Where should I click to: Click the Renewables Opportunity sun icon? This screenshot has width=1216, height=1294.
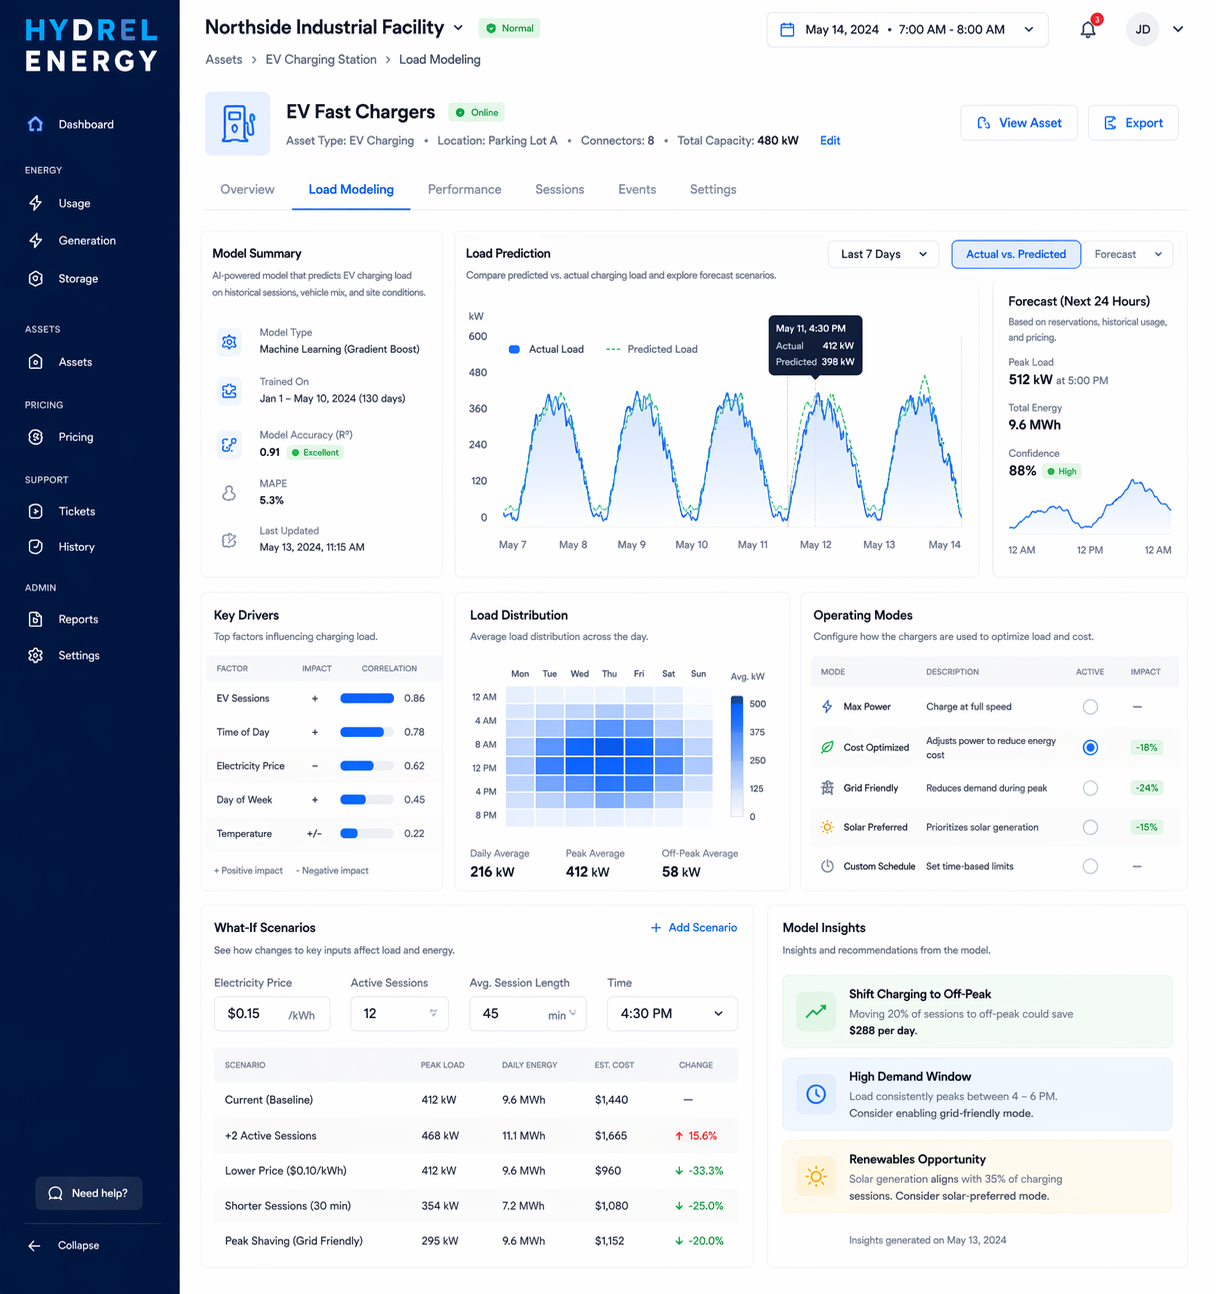pyautogui.click(x=816, y=1176)
